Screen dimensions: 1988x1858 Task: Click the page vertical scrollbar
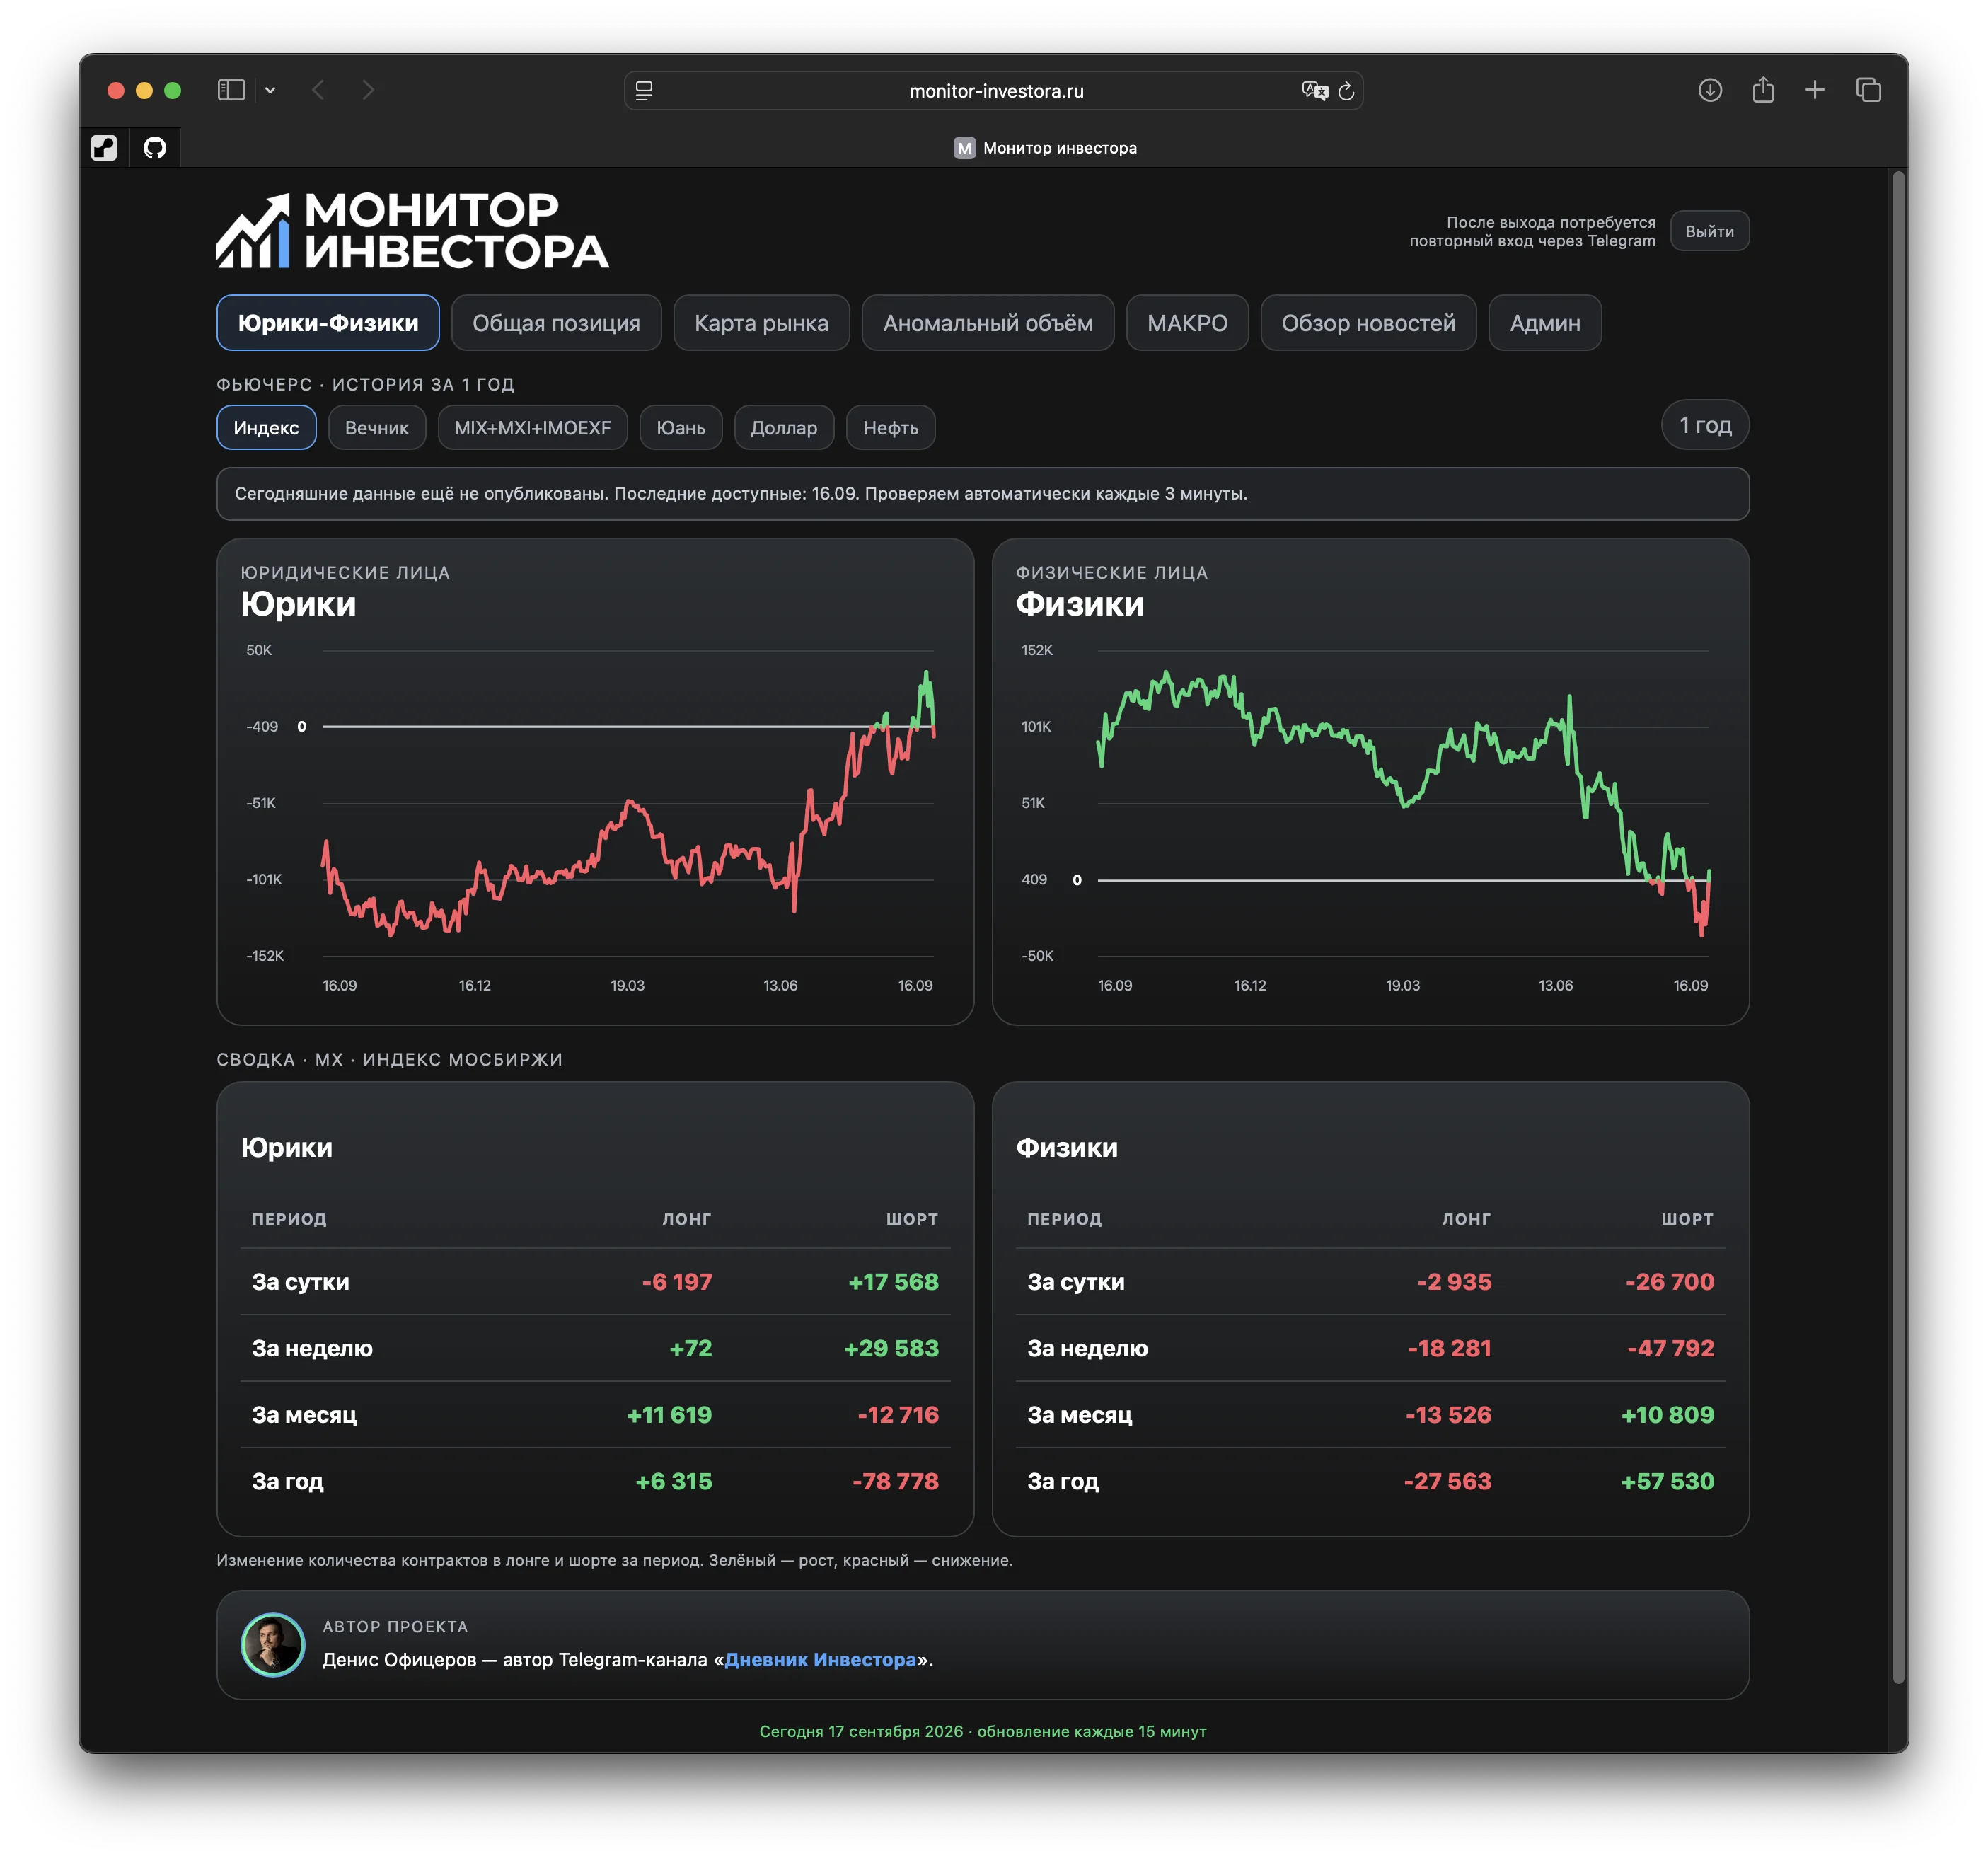[1898, 927]
